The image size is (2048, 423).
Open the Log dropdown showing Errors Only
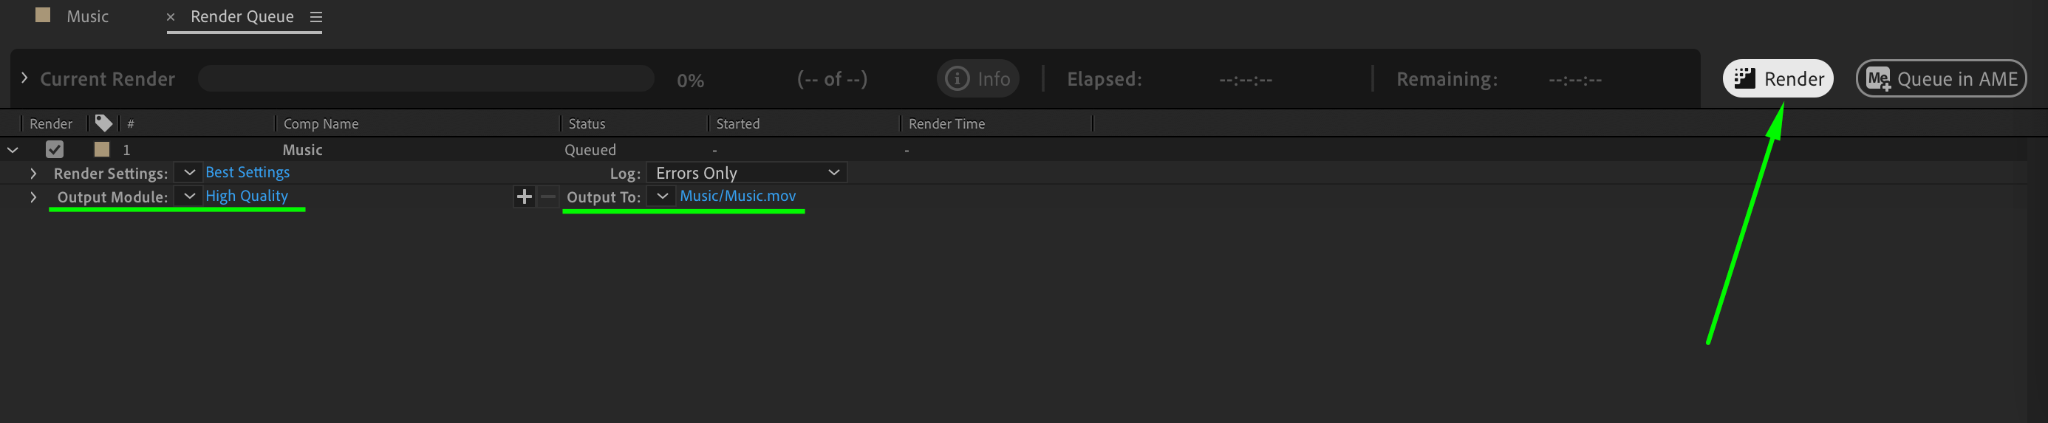pyautogui.click(x=746, y=173)
